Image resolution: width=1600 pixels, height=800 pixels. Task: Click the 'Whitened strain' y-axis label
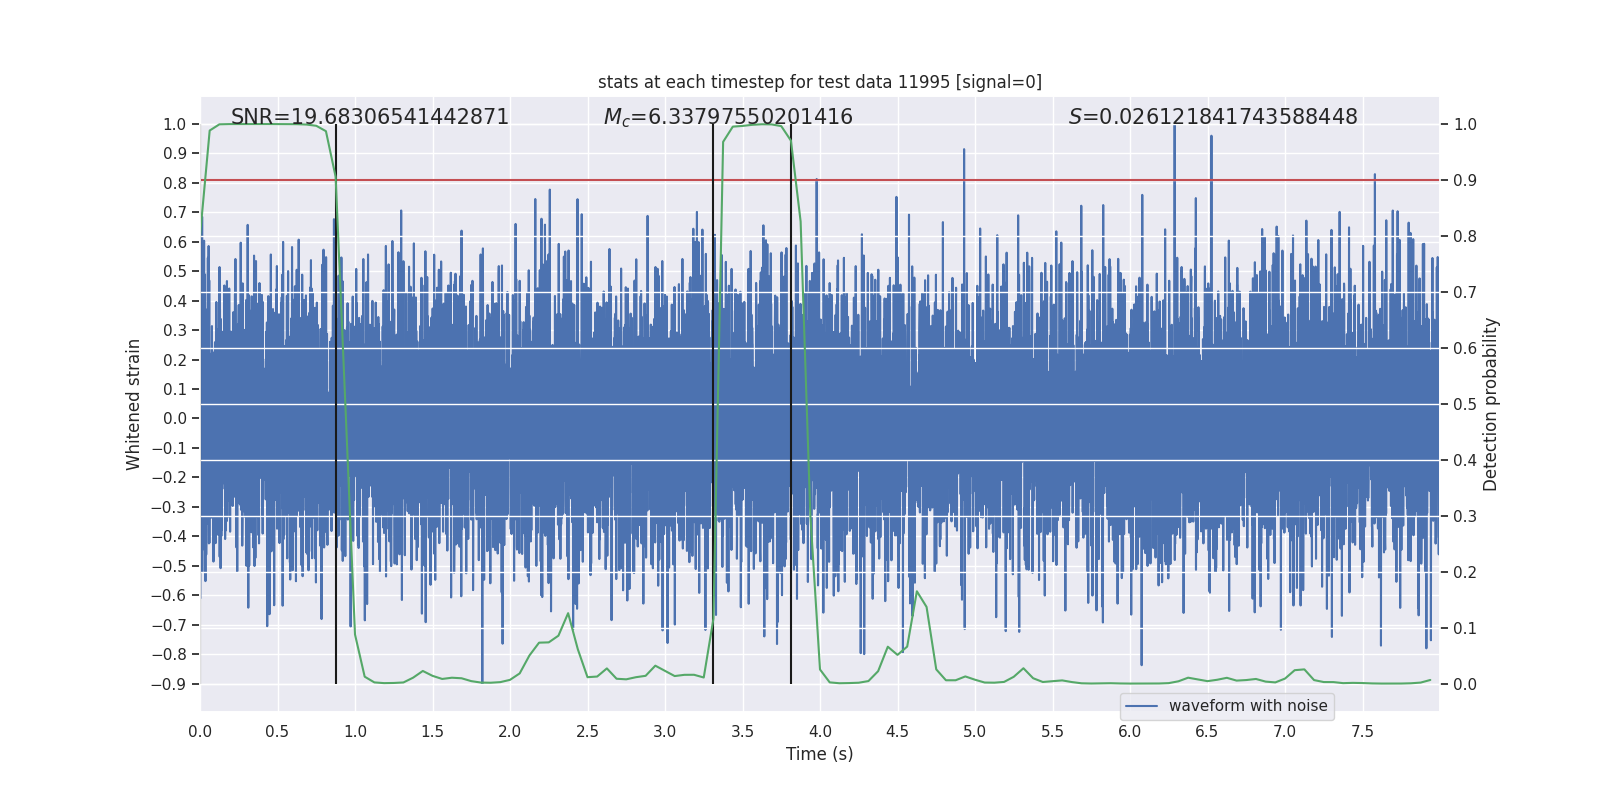(134, 404)
